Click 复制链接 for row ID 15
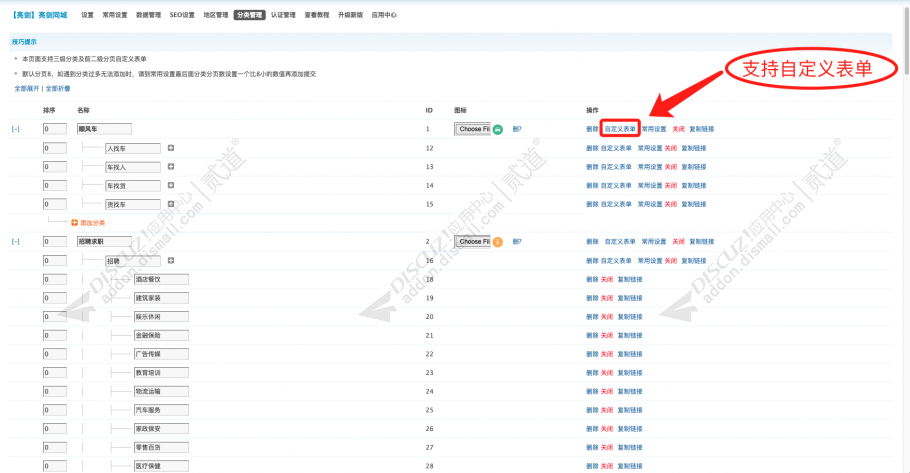Viewport: 910px width, 473px height. tap(694, 204)
